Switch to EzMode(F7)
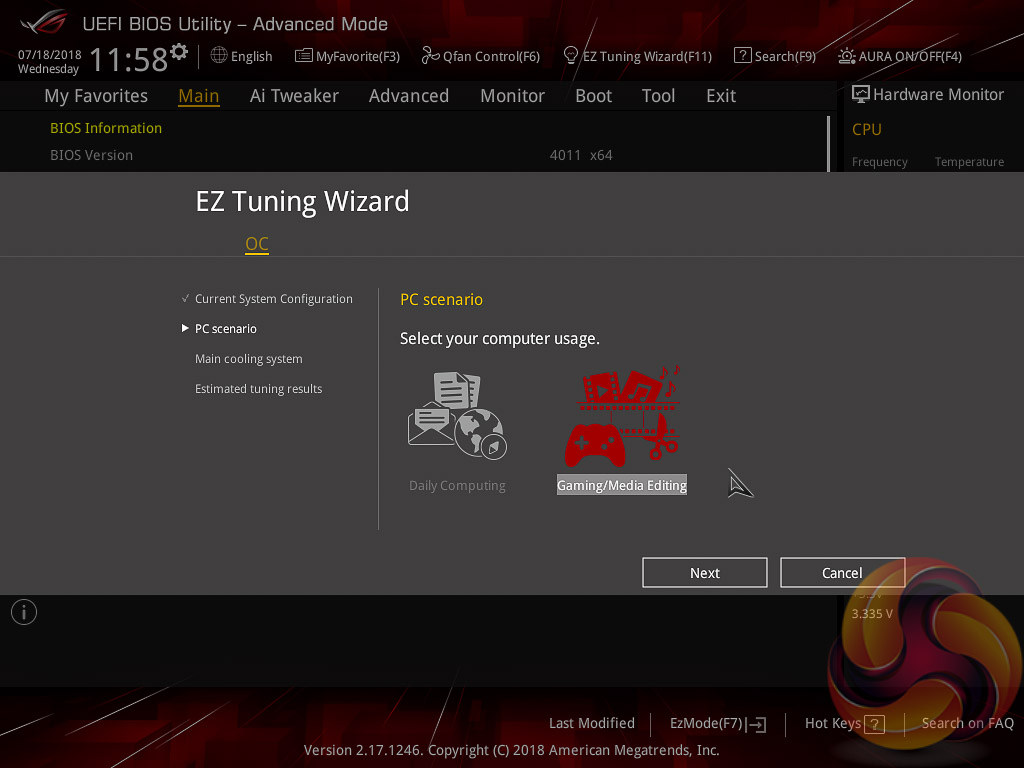 (x=718, y=724)
